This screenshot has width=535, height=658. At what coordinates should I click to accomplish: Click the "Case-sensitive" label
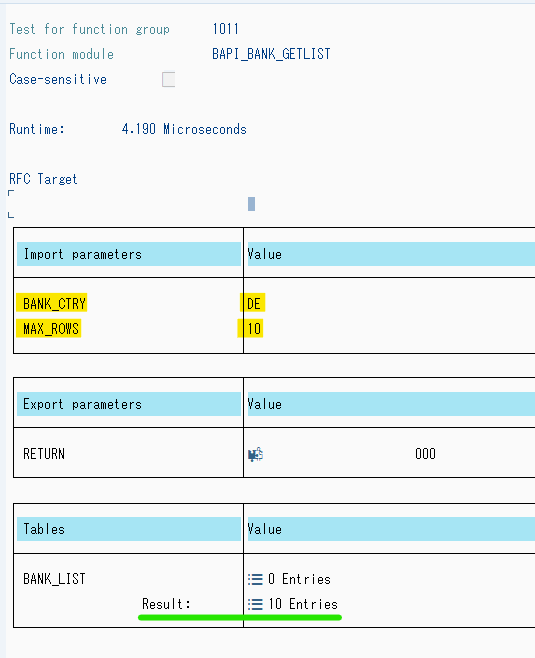(x=58, y=79)
